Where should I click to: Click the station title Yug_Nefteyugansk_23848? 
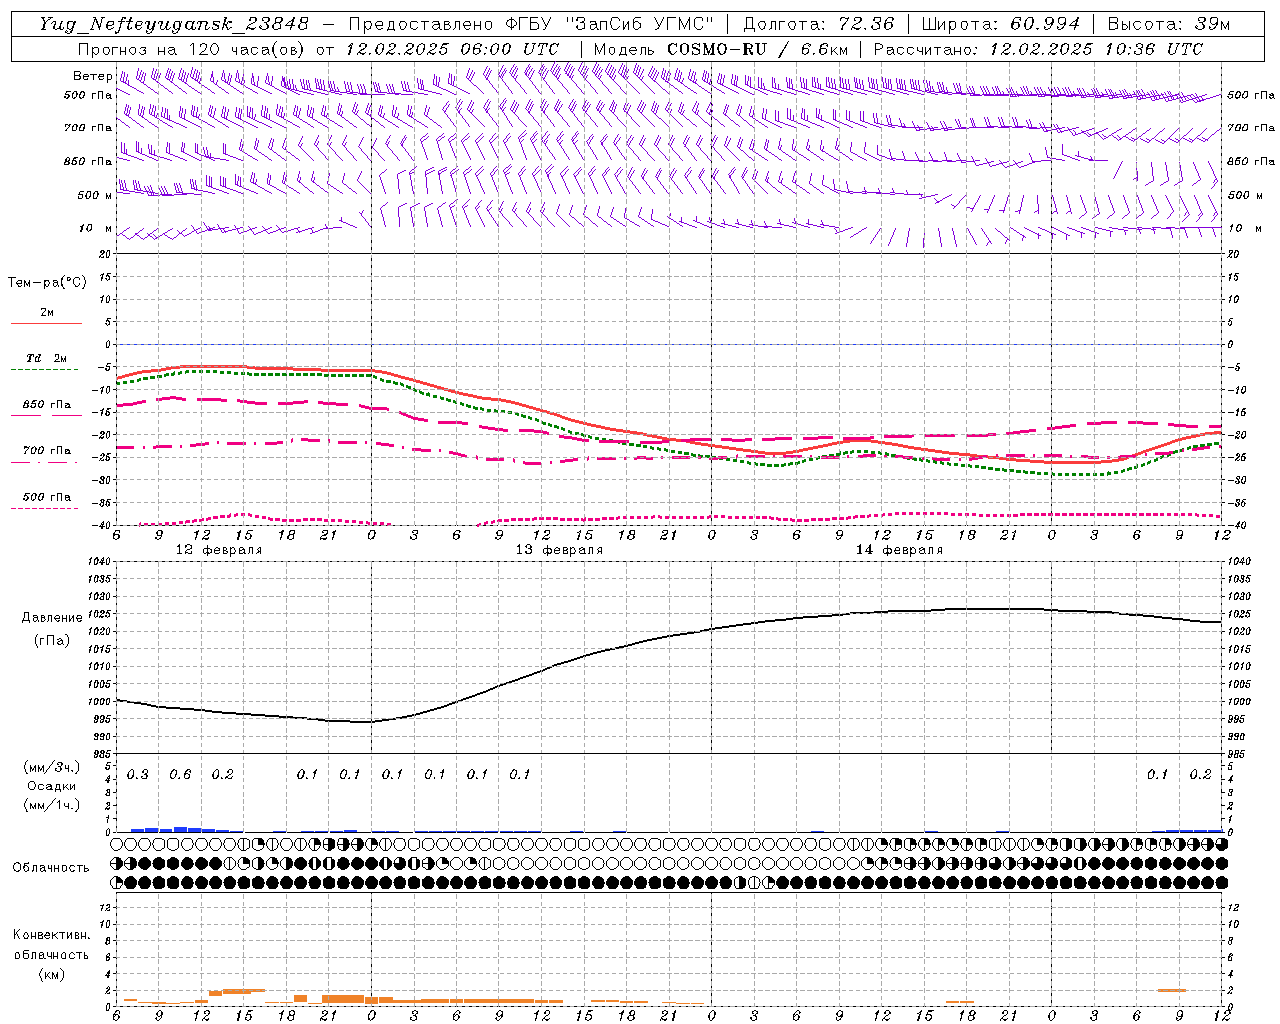click(x=174, y=24)
